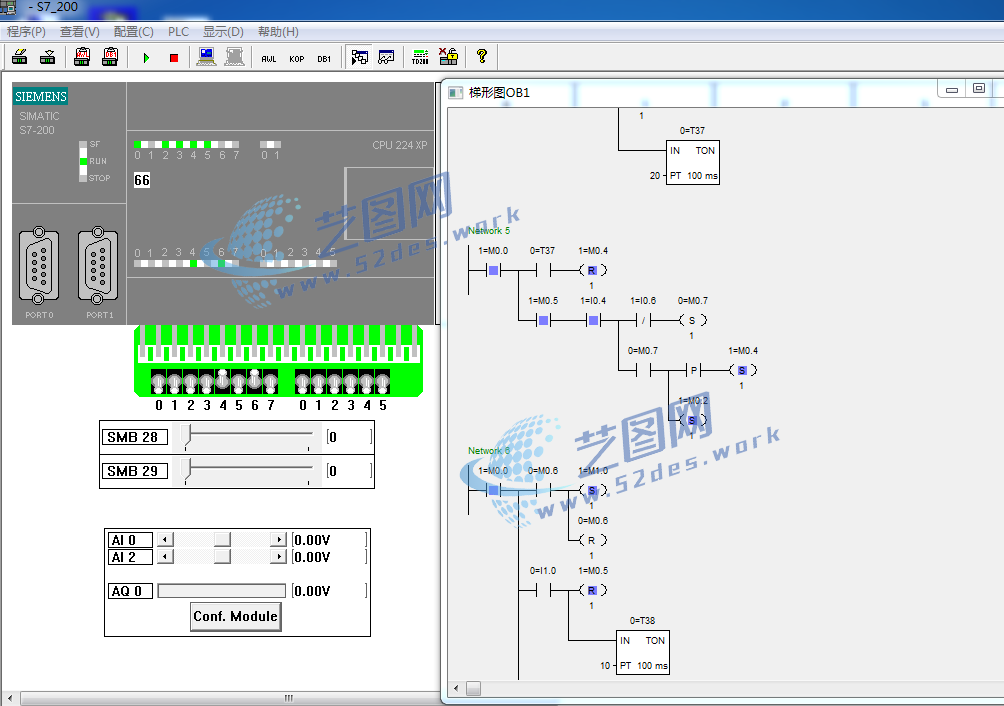The height and width of the screenshot is (706, 1004).
Task: Click the T38 TON timer block
Action: pyautogui.click(x=644, y=652)
